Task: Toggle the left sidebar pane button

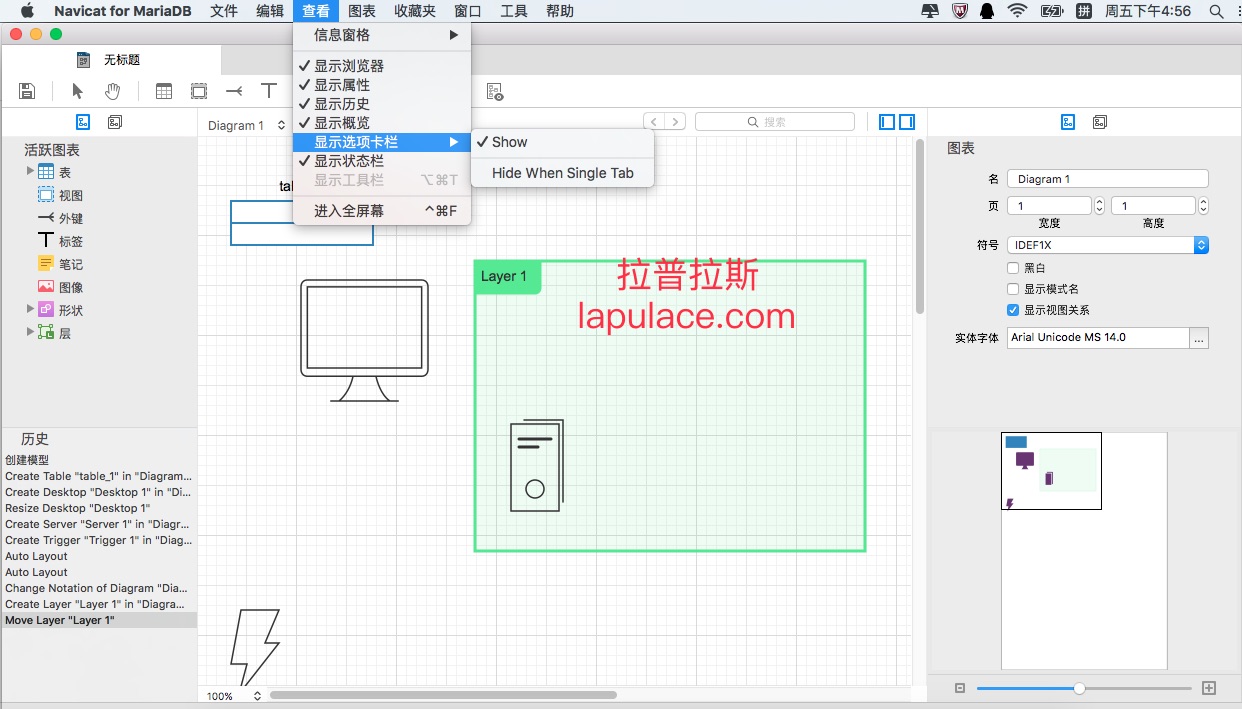Action: (x=887, y=122)
